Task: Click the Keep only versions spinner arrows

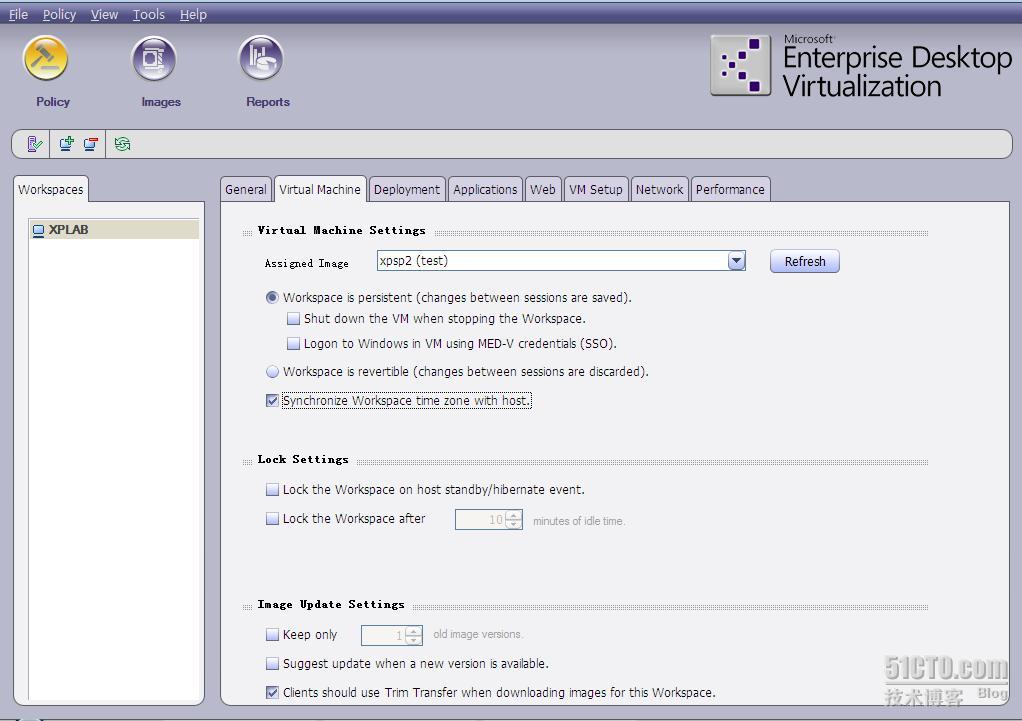Action: click(x=414, y=635)
